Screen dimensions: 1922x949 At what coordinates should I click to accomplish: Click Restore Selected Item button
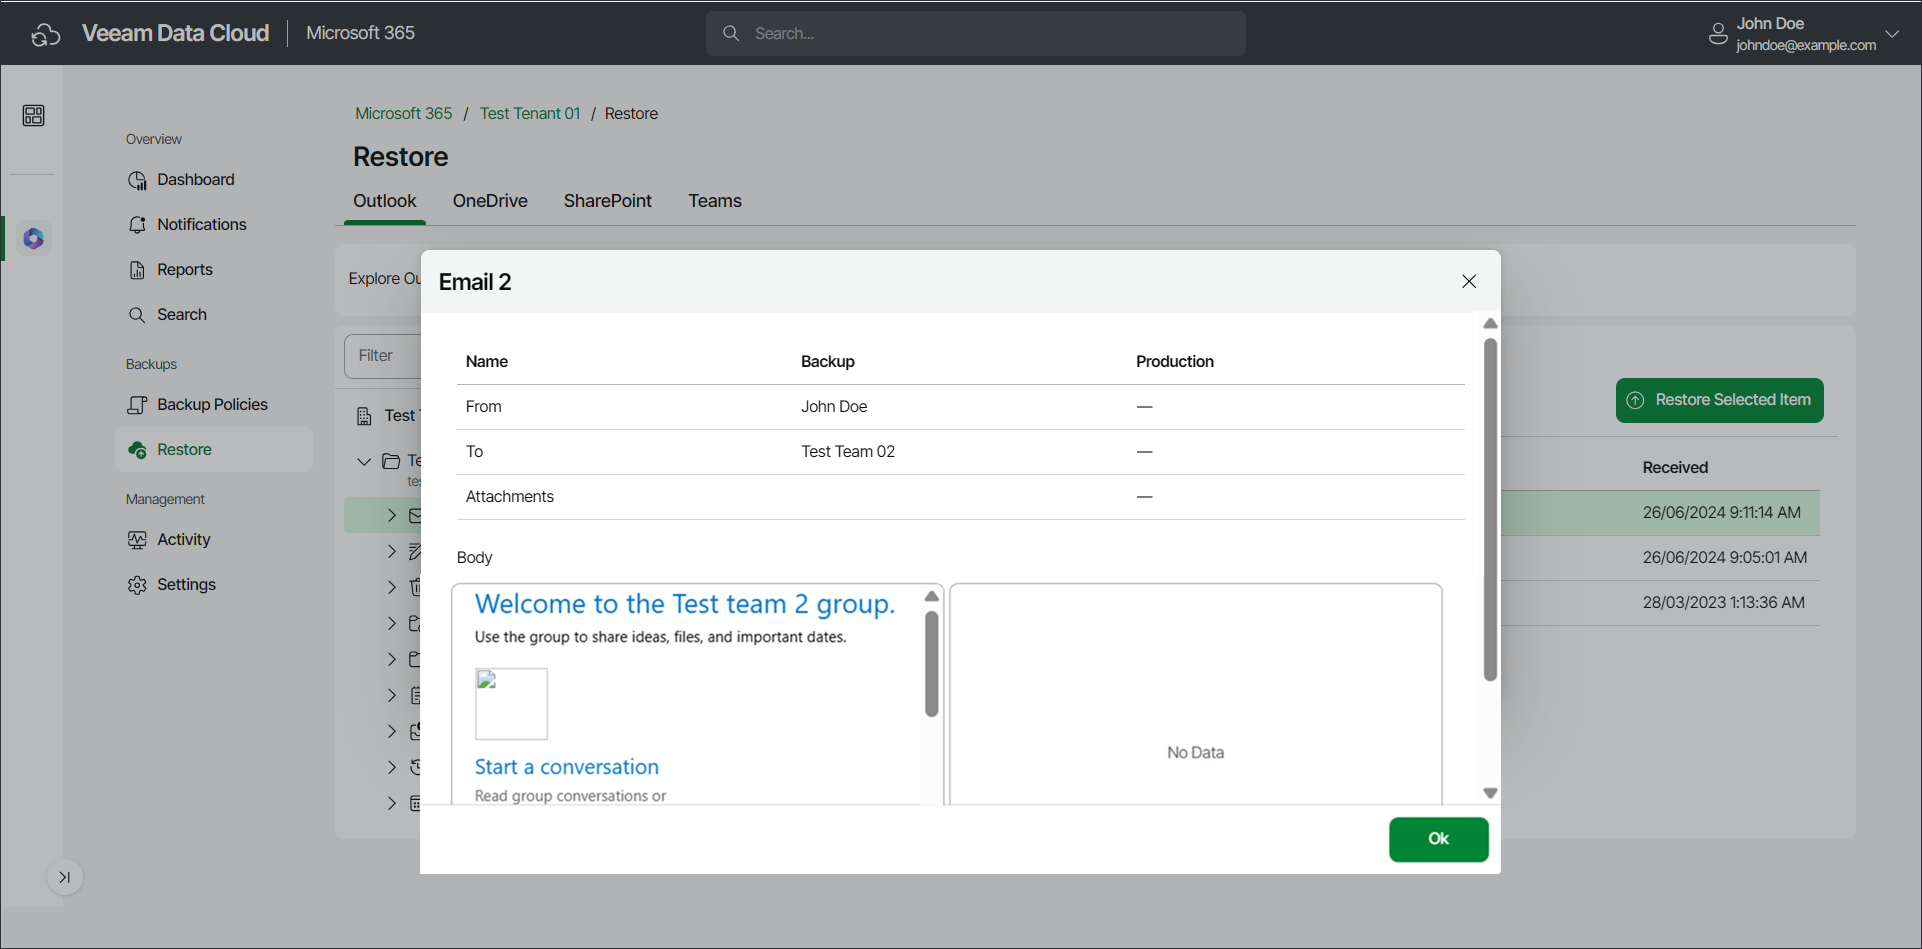point(1720,400)
